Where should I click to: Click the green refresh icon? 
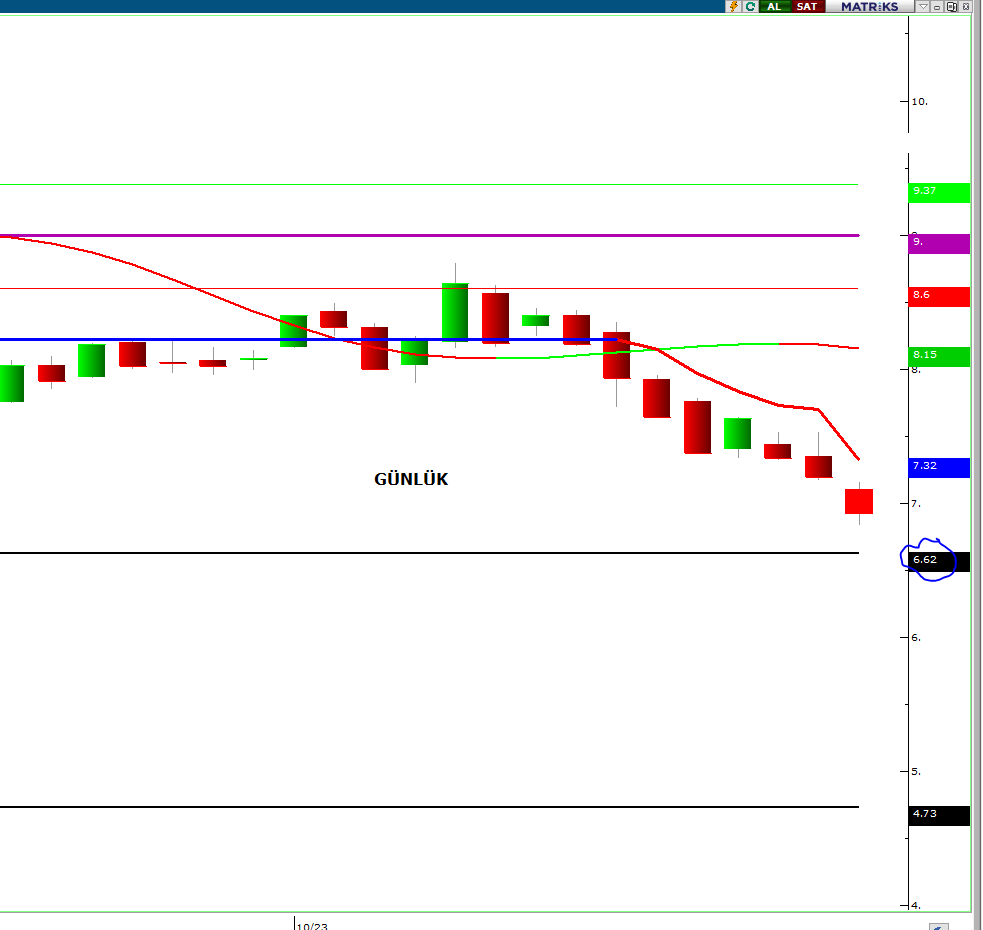pyautogui.click(x=750, y=6)
